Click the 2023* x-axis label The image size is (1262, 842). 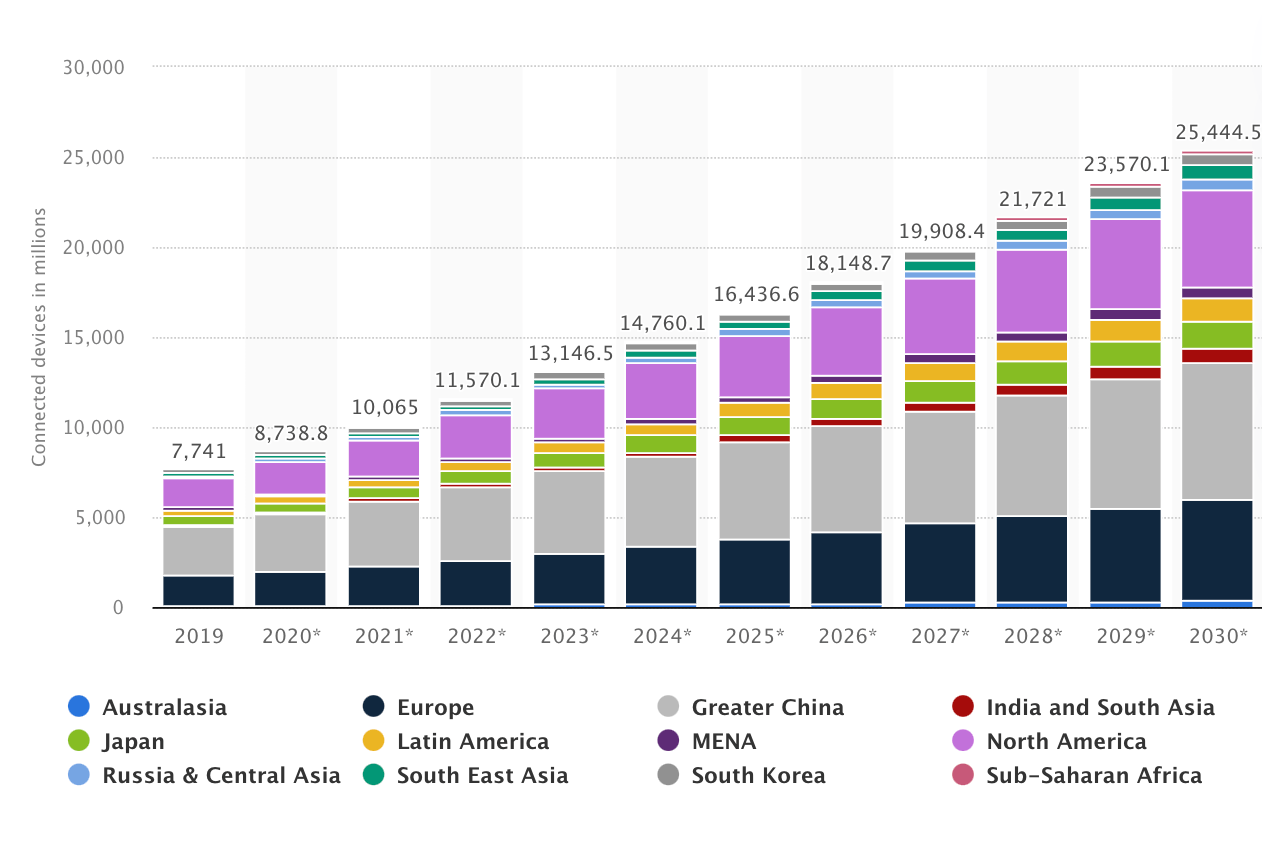[x=570, y=636]
